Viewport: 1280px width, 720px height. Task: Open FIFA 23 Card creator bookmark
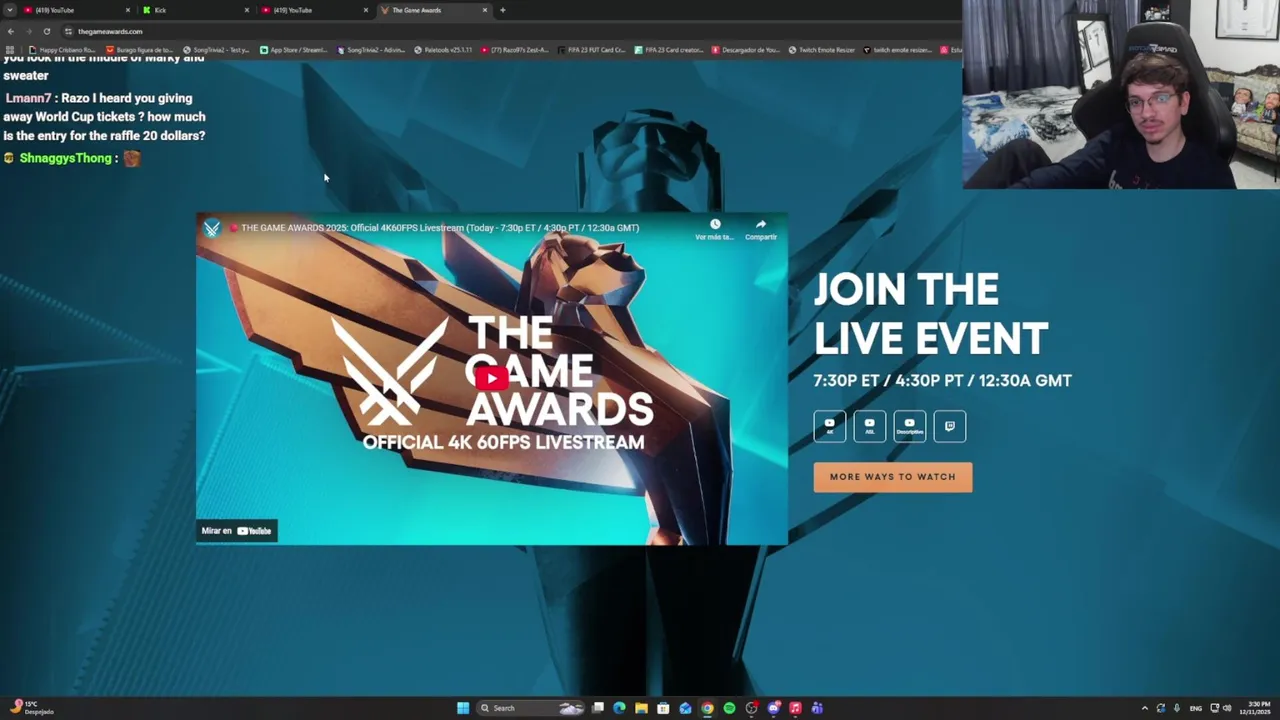[x=669, y=50]
